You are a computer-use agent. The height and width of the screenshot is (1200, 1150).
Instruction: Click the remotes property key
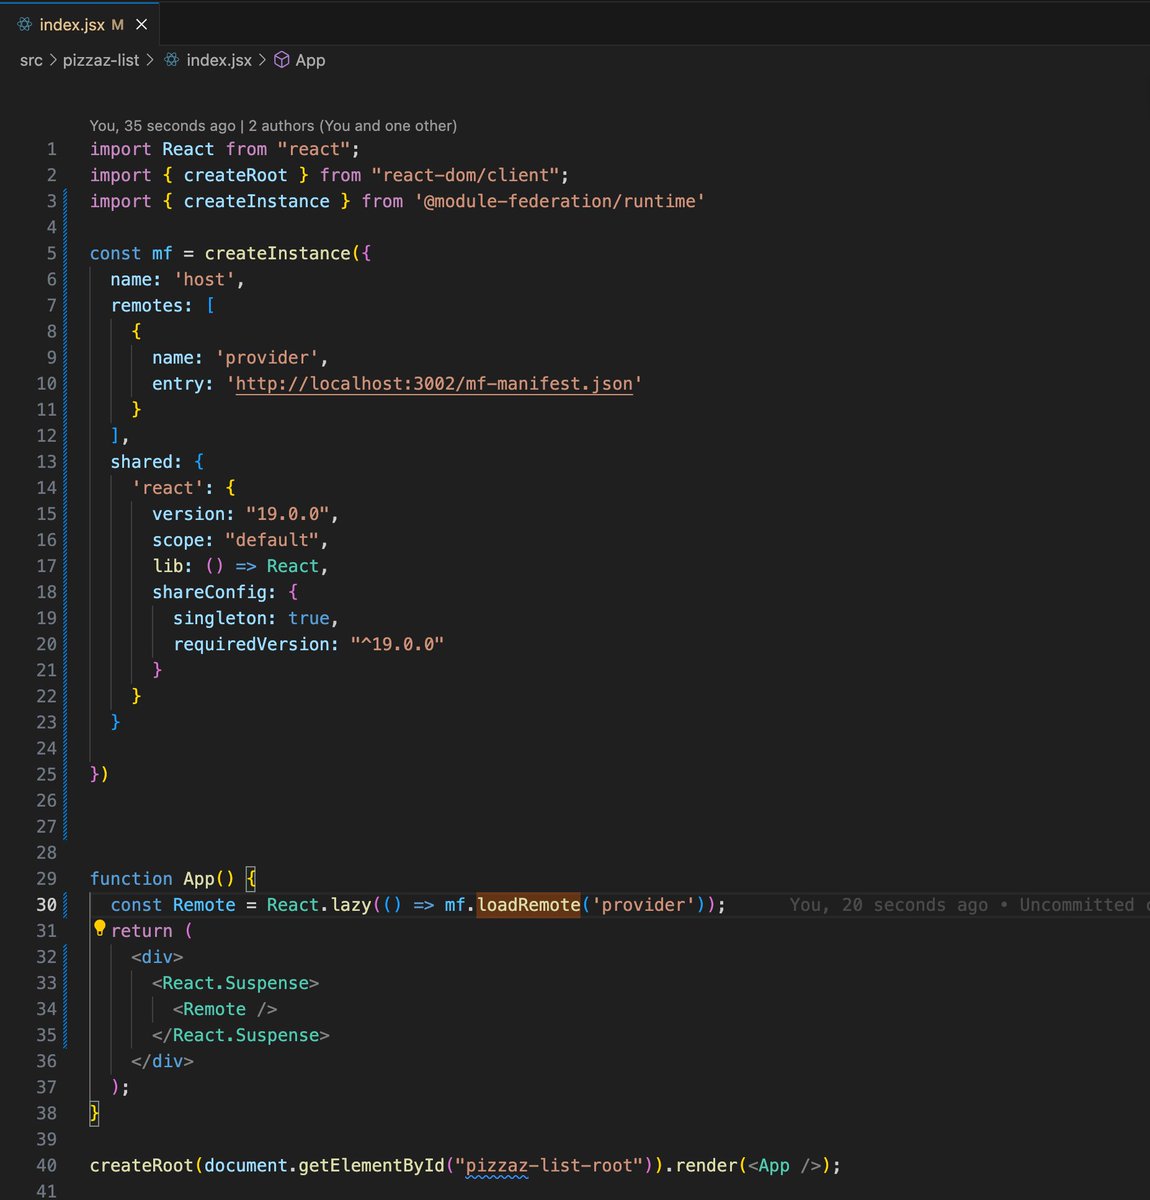tap(147, 306)
